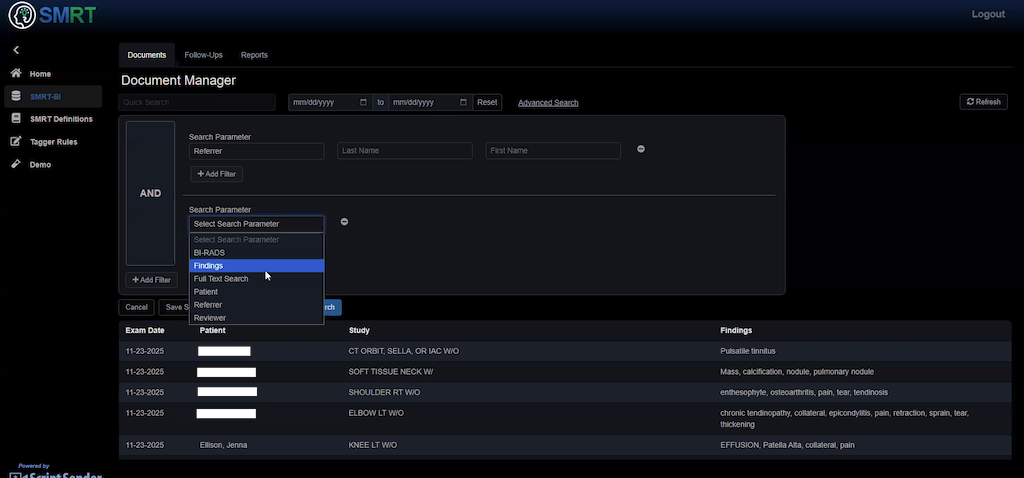Remove the Referrer filter row
The width and height of the screenshot is (1024, 478).
pyautogui.click(x=641, y=150)
